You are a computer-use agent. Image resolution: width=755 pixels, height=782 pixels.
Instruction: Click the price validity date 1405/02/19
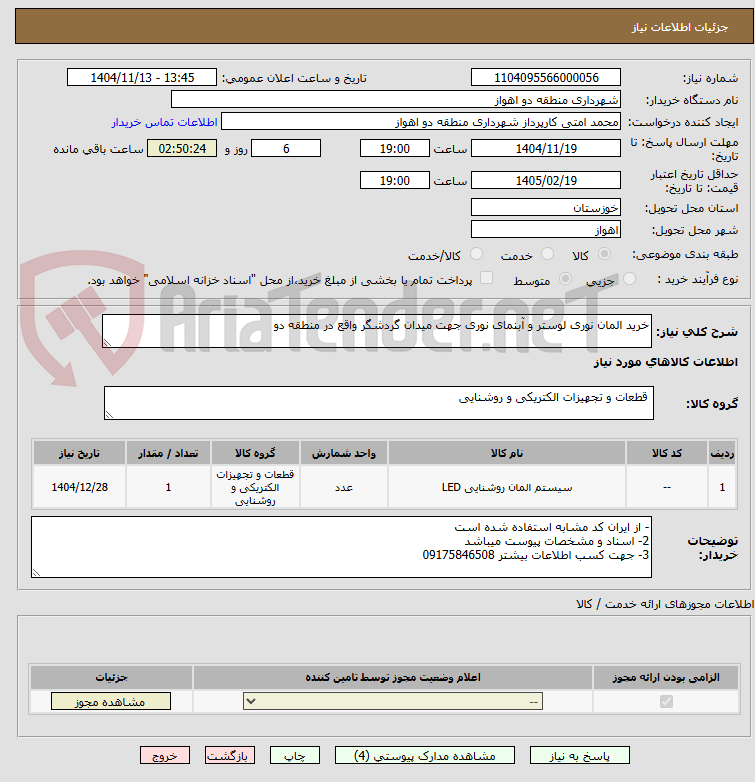point(546,180)
